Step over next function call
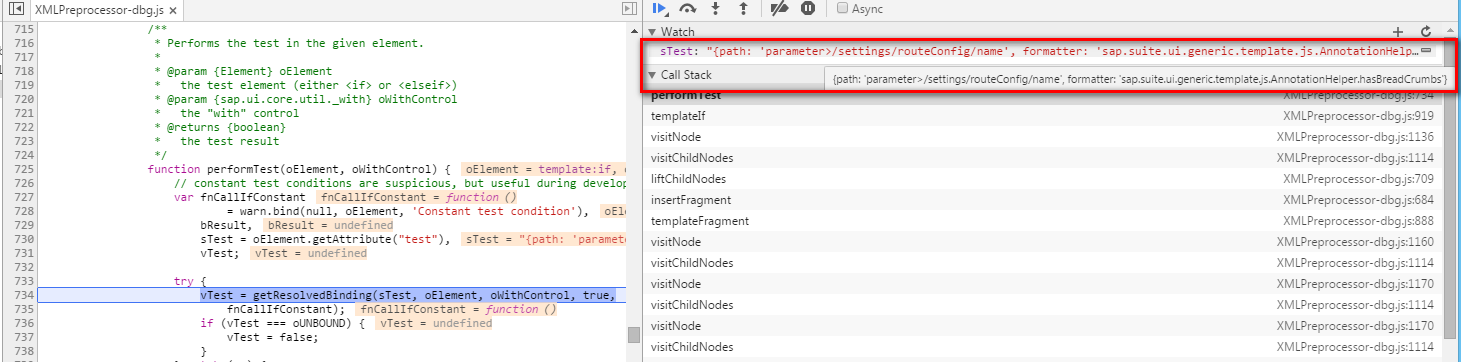The height and width of the screenshot is (362, 1461). (x=688, y=8)
